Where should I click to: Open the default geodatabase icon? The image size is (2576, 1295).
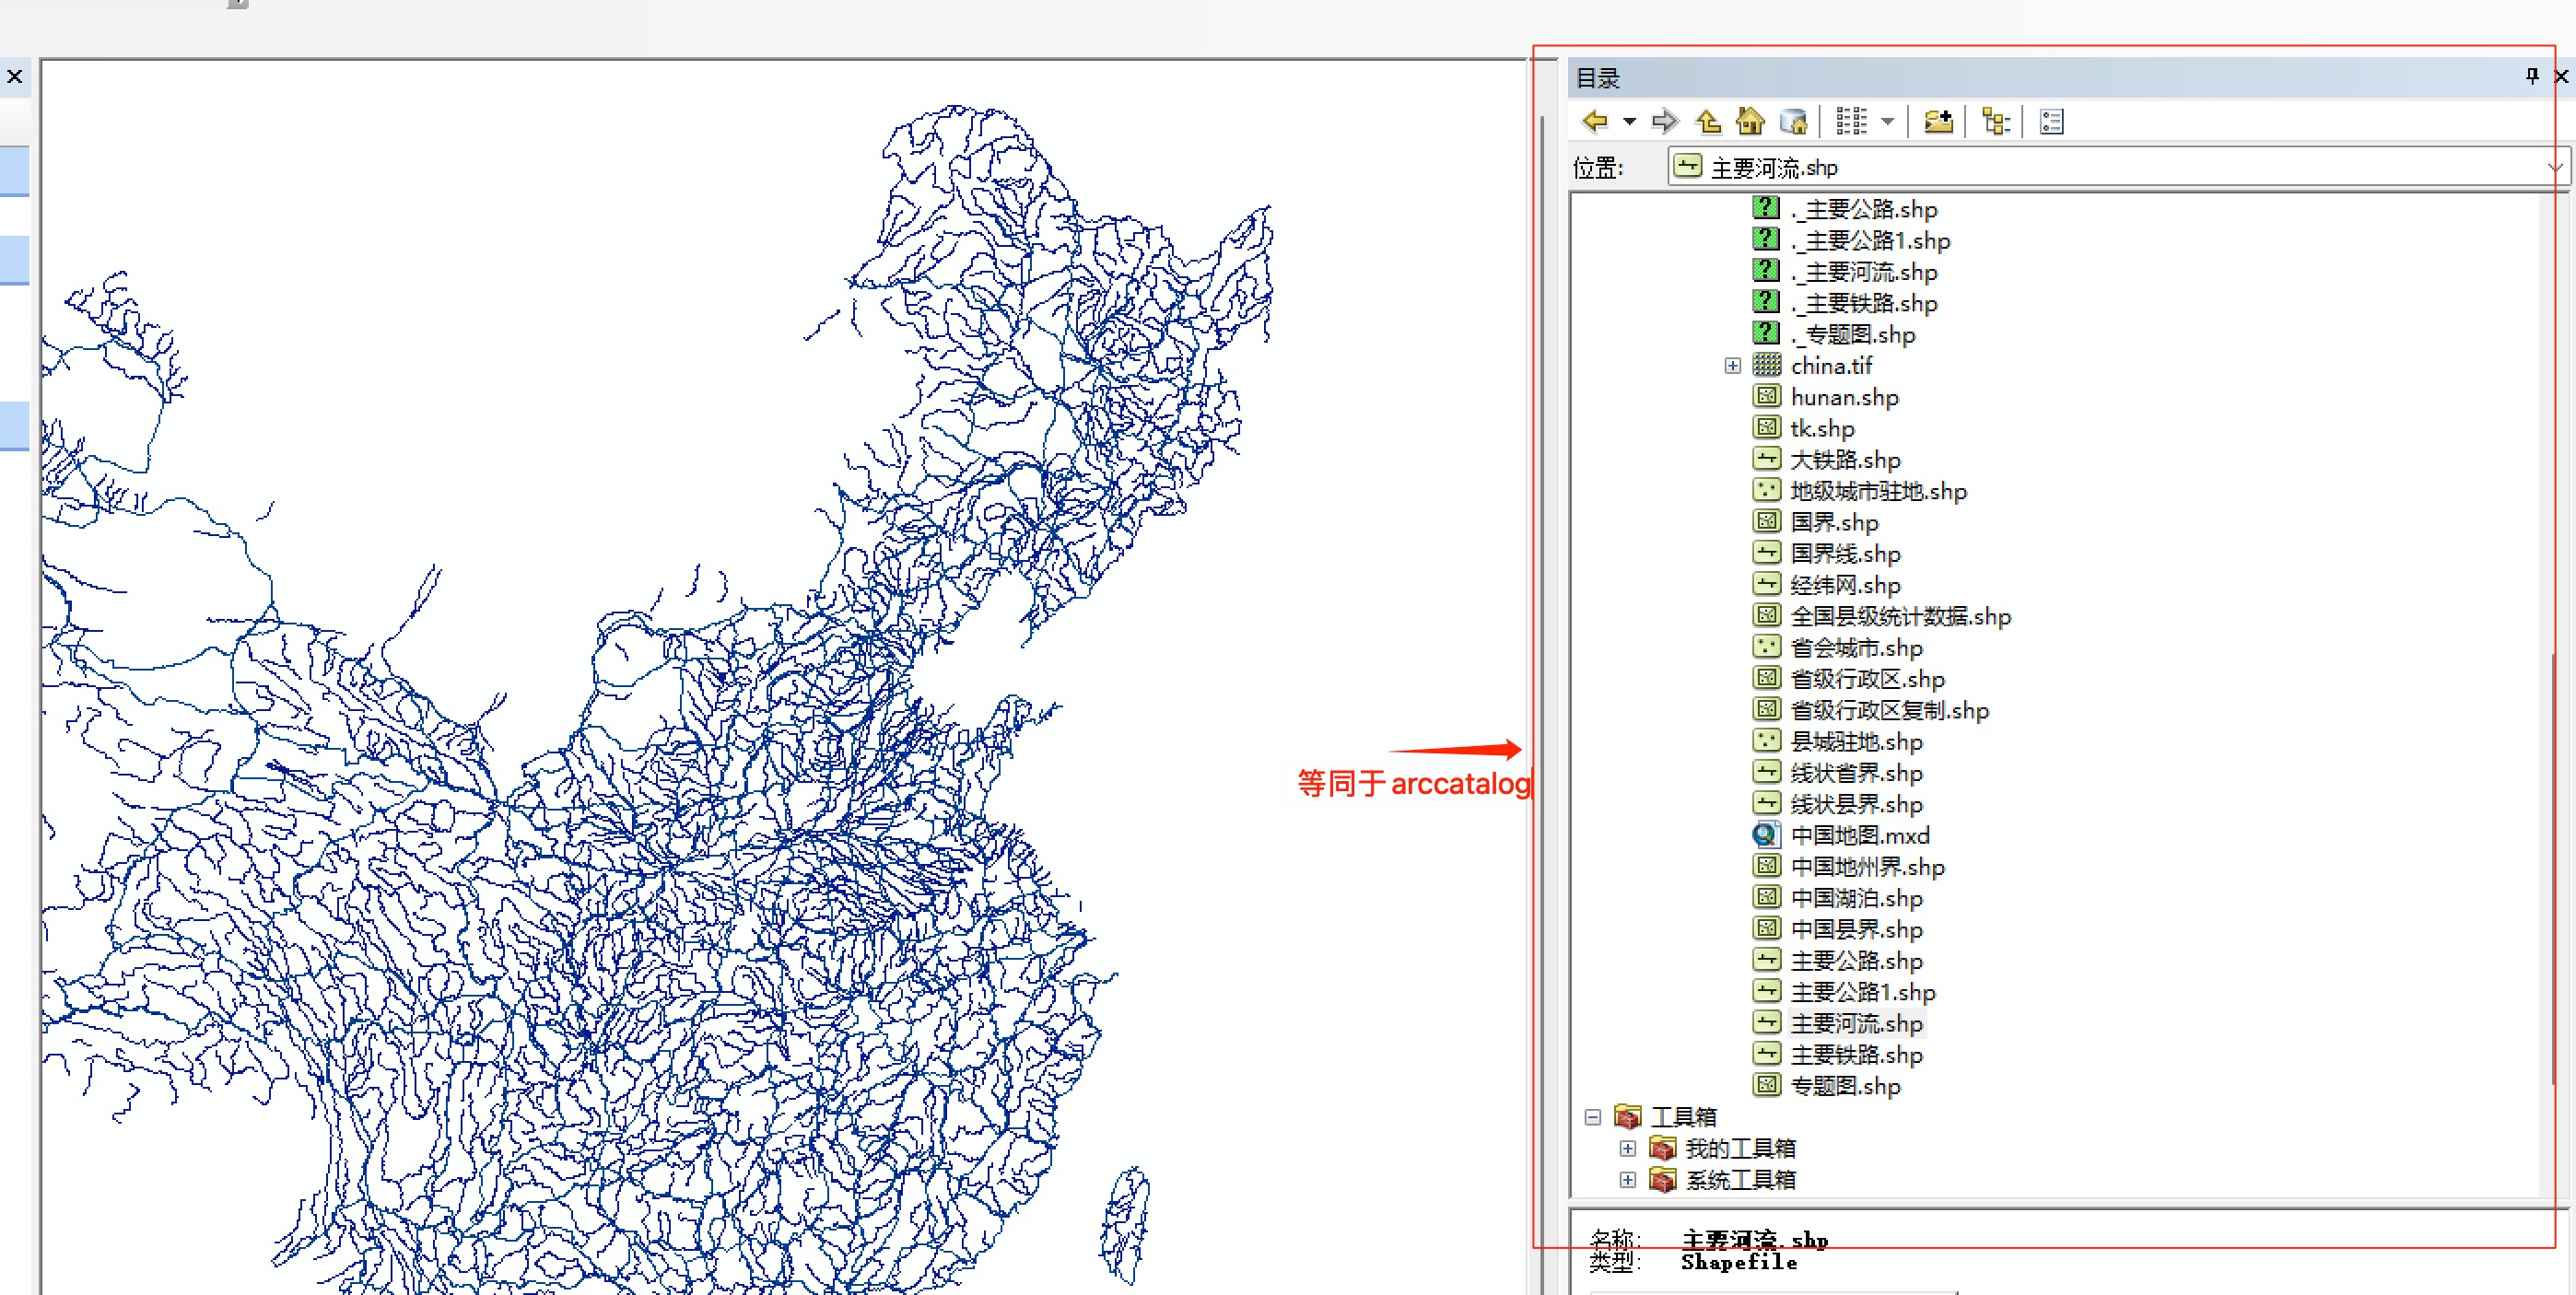tap(1795, 121)
